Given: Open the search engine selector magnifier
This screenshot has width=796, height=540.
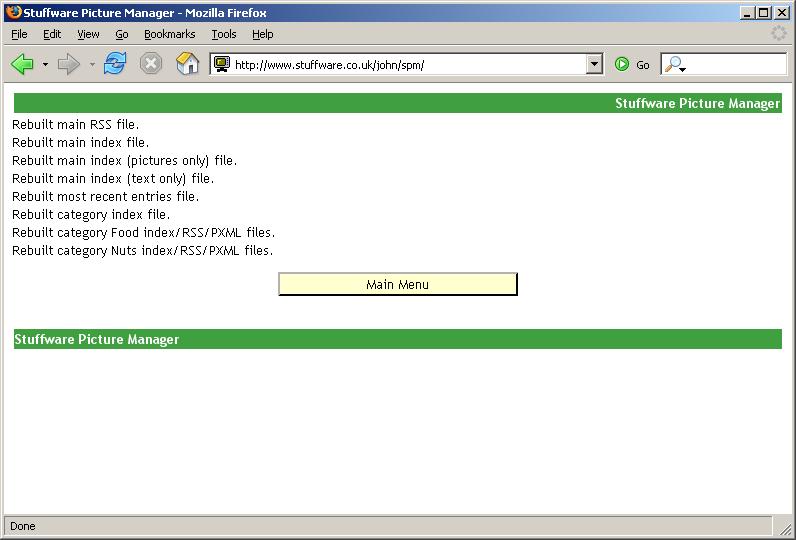Looking at the screenshot, I should click(676, 64).
